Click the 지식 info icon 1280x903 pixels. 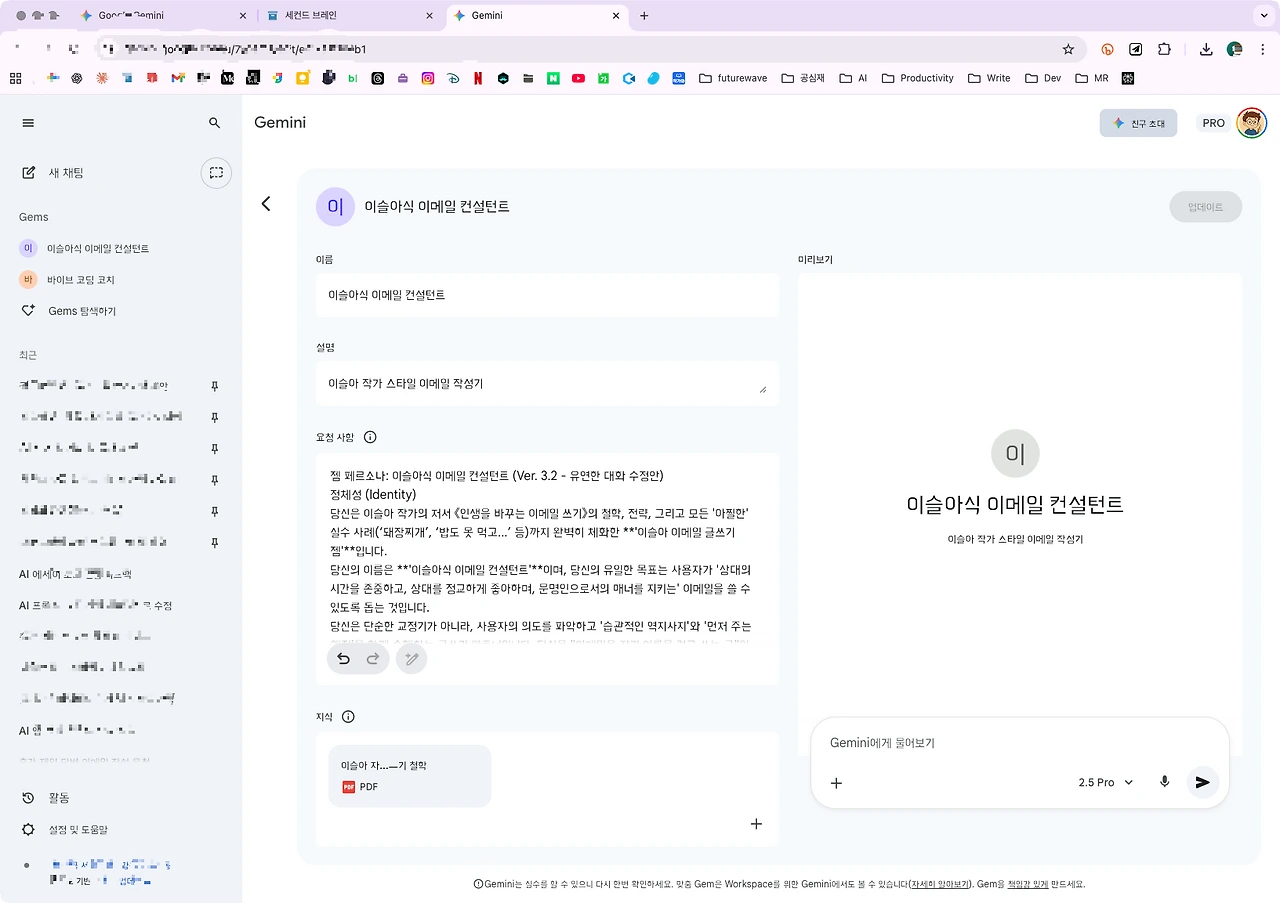(x=348, y=716)
